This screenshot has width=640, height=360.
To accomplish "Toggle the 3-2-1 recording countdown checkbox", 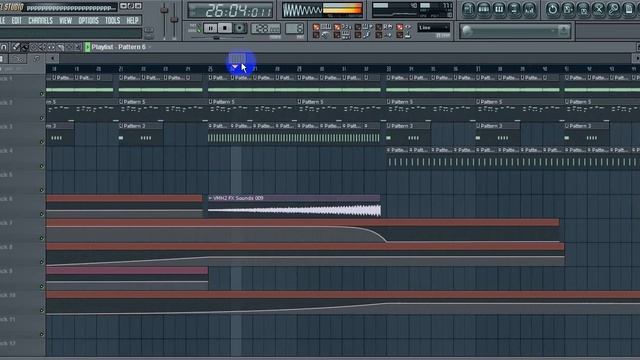I will point(337,27).
